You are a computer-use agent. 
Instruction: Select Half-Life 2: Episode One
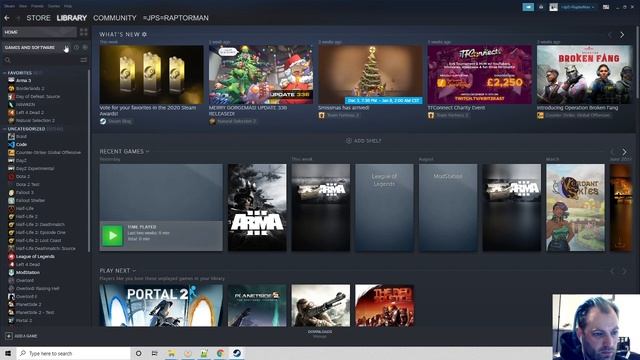point(40,232)
